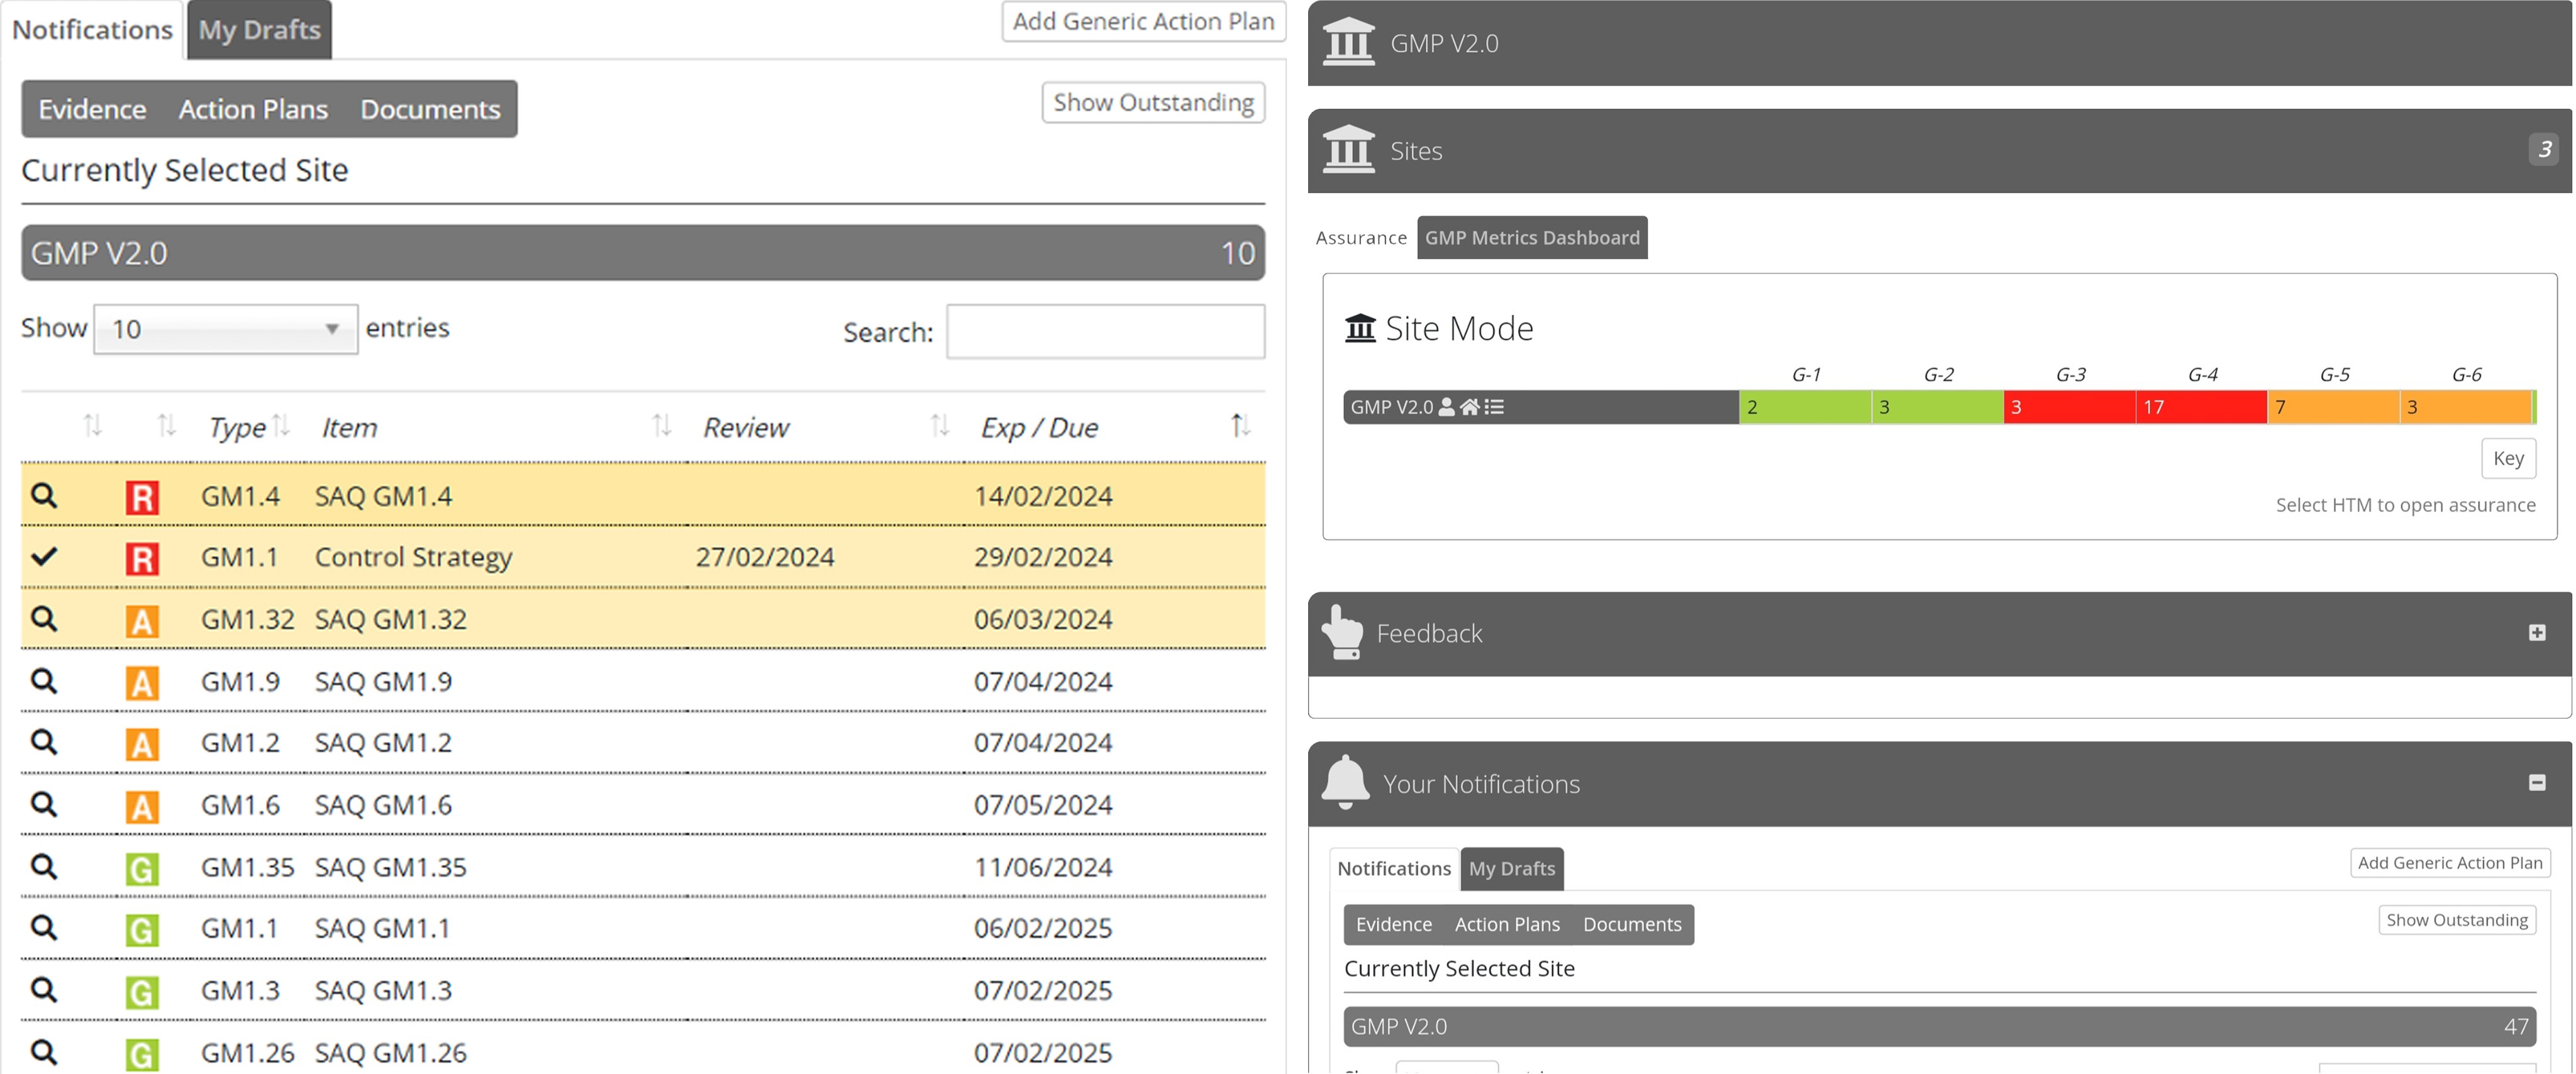This screenshot has width=2576, height=1074.
Task: Click amber A badge for SAQ GM1.32
Action: [141, 620]
